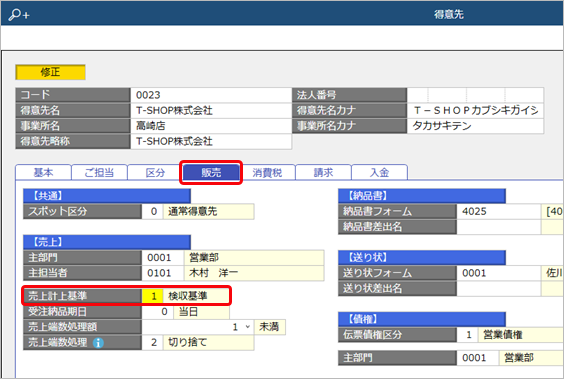Click the 木村 洋一 name text
564x379 pixels.
213,273
